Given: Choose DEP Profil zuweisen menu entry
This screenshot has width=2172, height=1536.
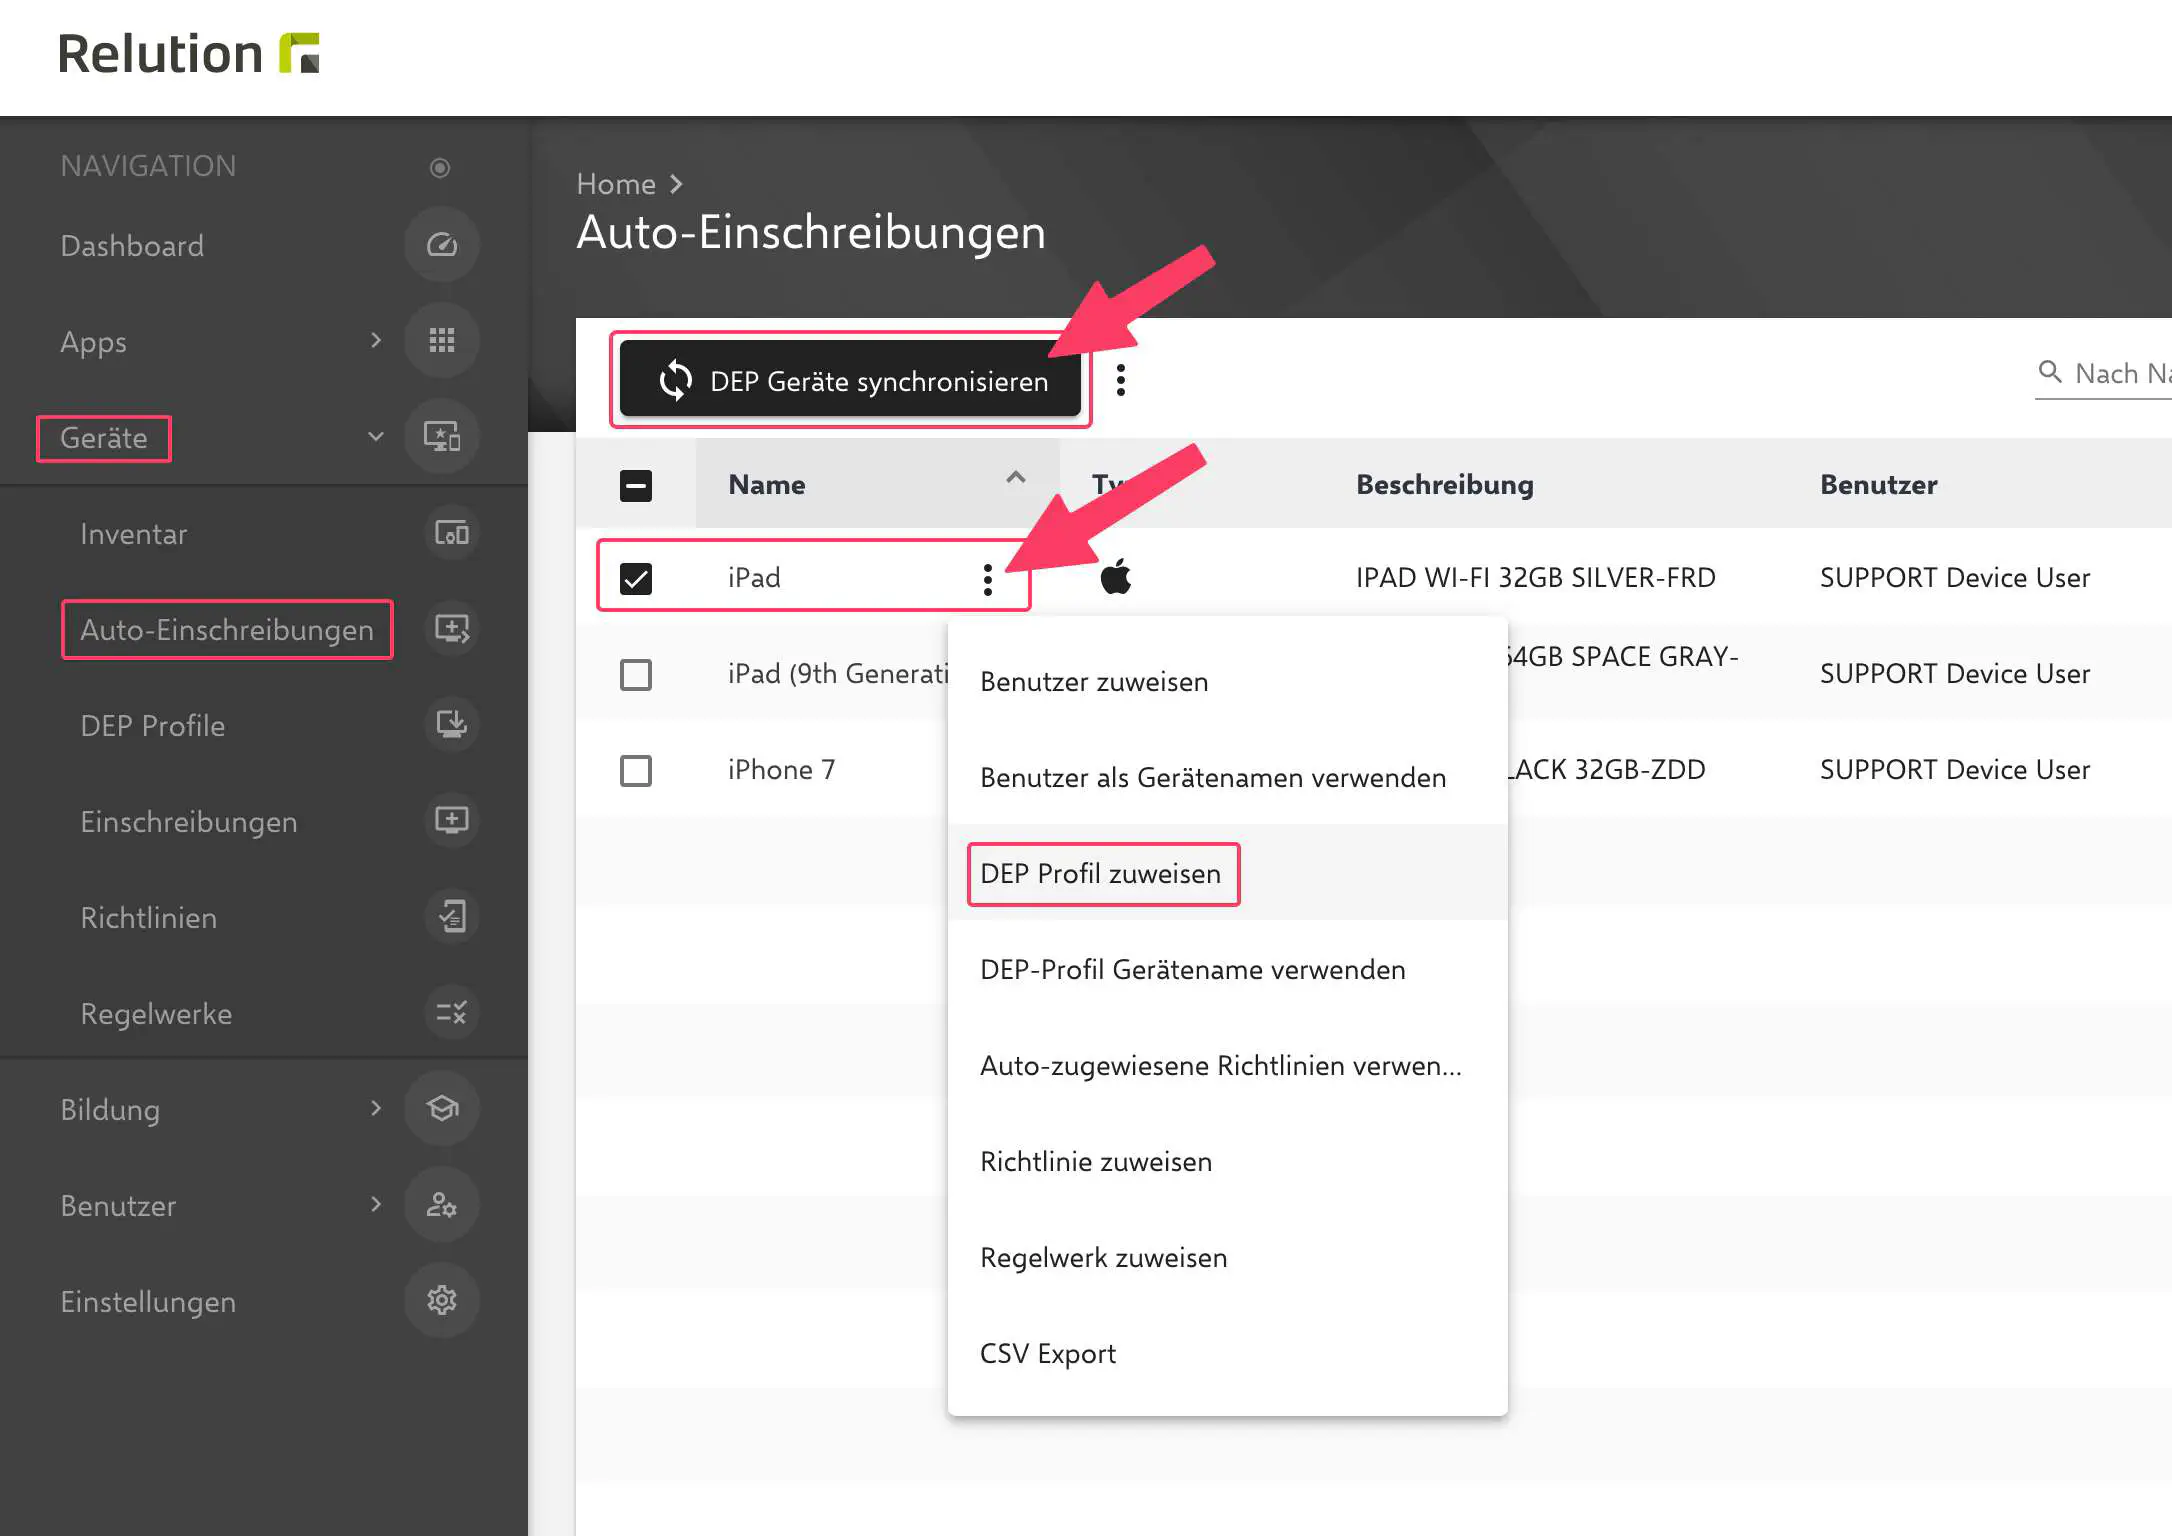Looking at the screenshot, I should 1100,873.
